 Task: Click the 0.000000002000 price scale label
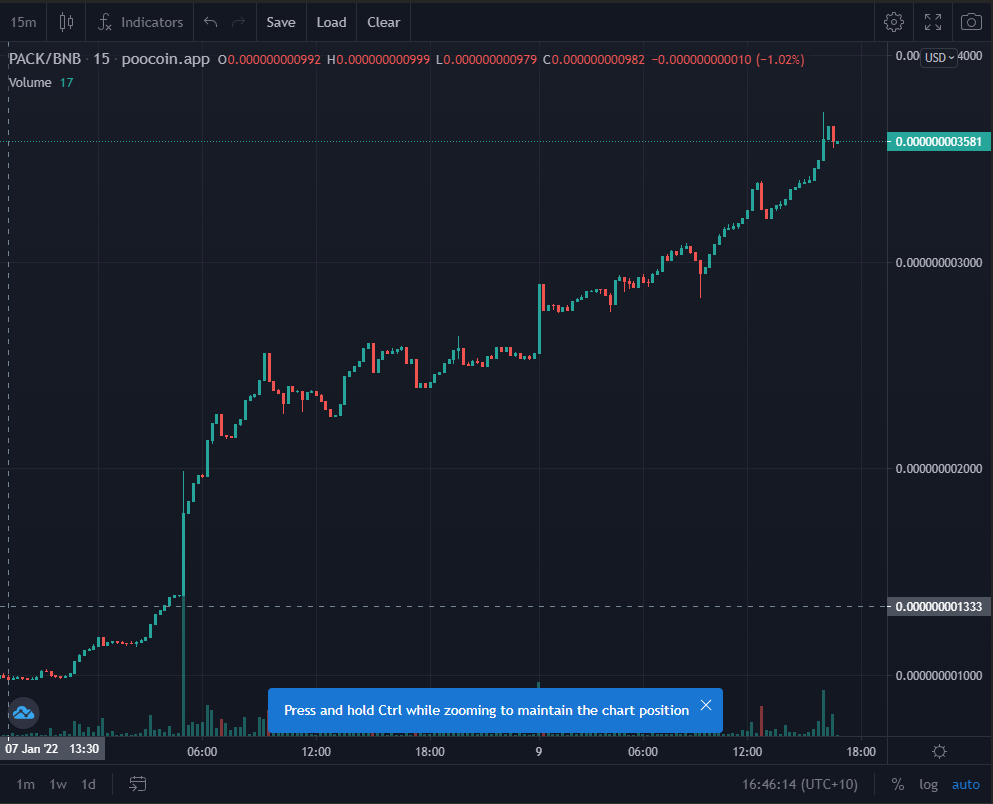coord(939,468)
